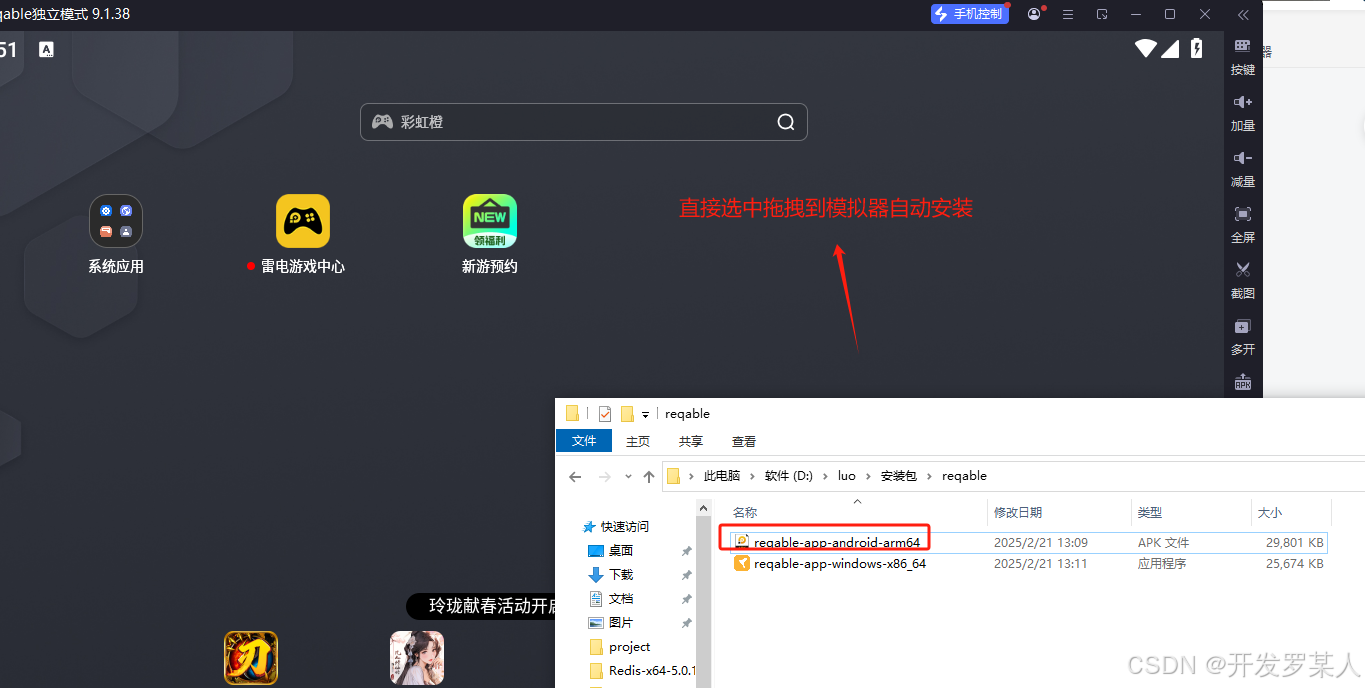
Task: Open the blade game icon in dock
Action: 251,657
